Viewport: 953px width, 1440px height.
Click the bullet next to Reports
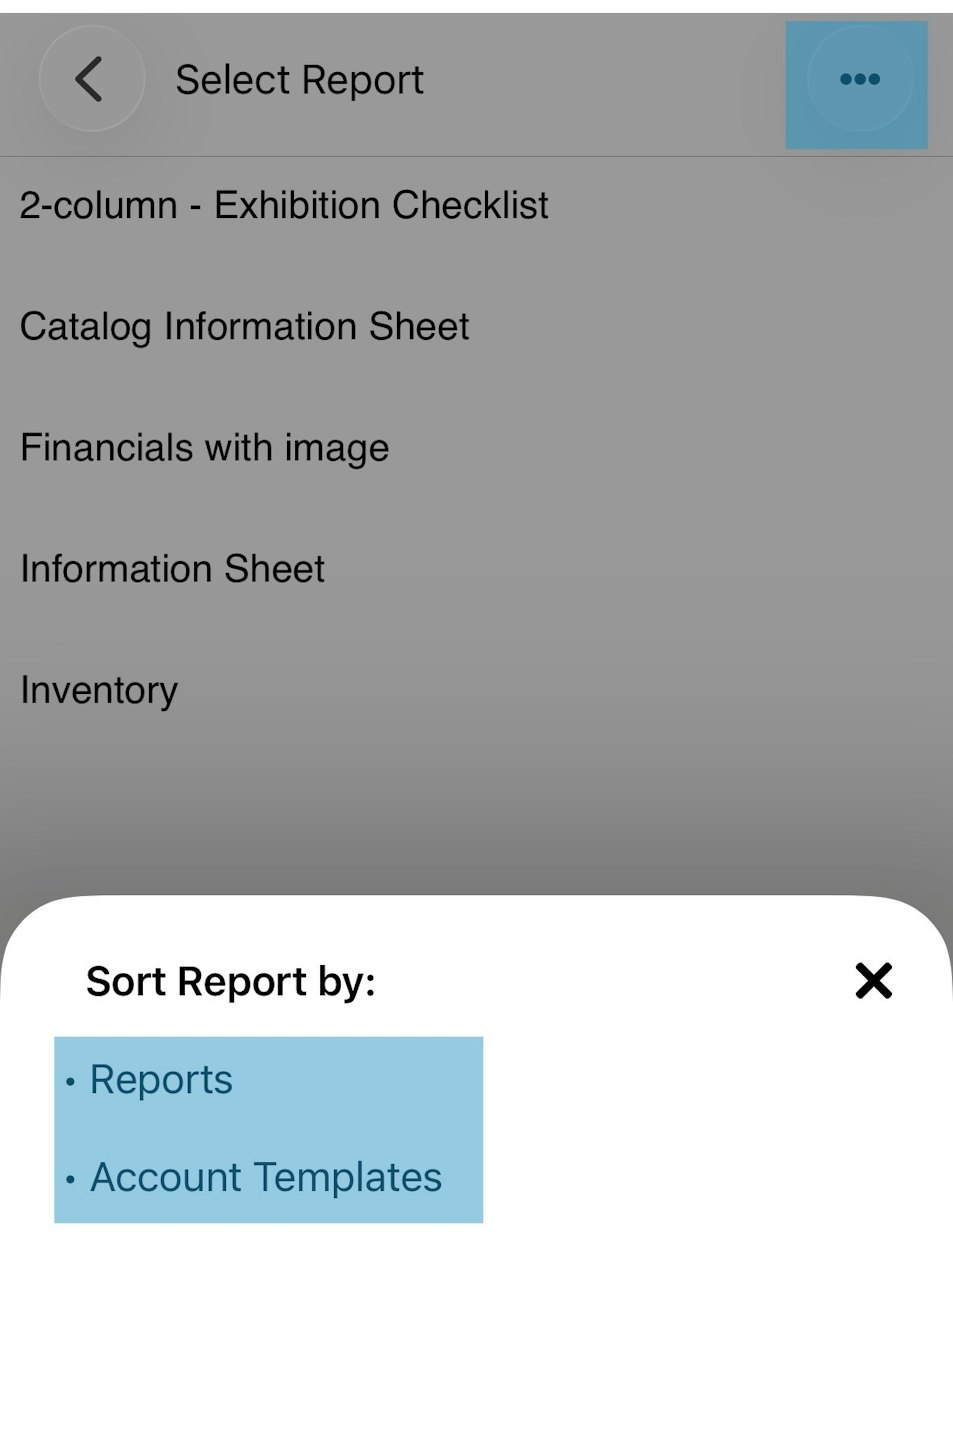[x=70, y=1082]
